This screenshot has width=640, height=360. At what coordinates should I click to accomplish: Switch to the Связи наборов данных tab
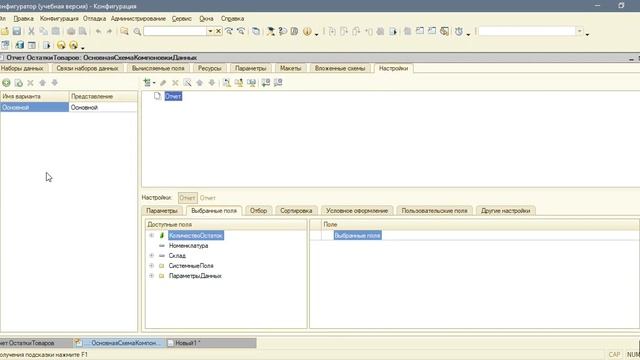pos(87,68)
